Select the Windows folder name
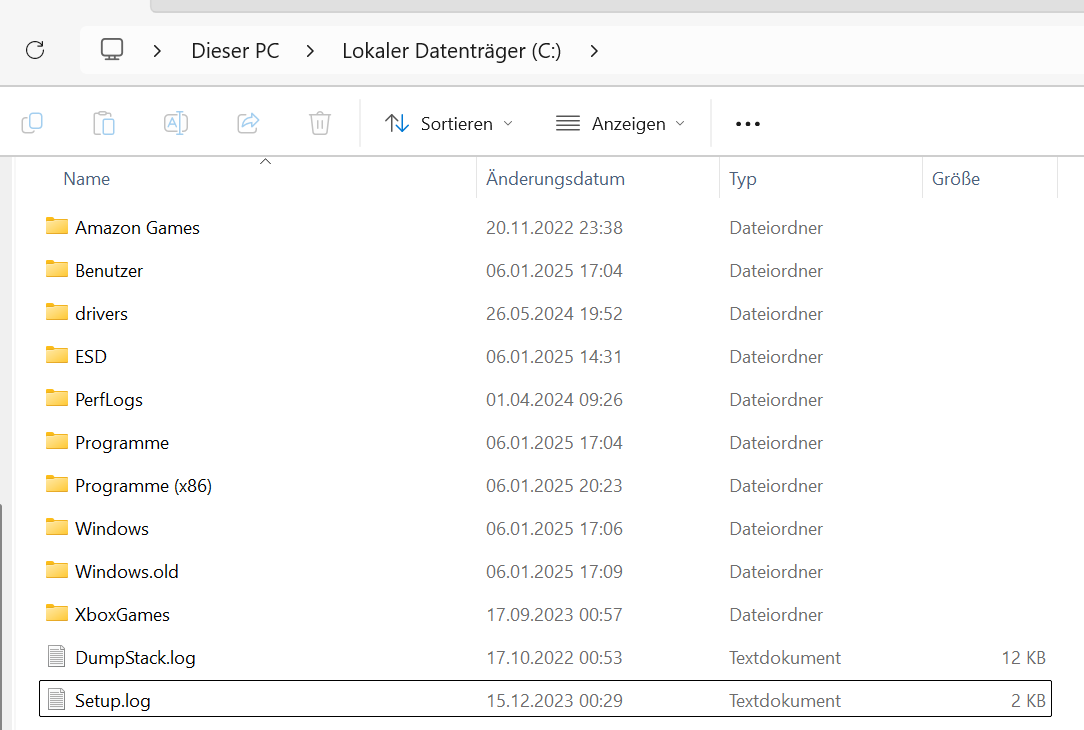This screenshot has width=1084, height=730. tap(111, 528)
